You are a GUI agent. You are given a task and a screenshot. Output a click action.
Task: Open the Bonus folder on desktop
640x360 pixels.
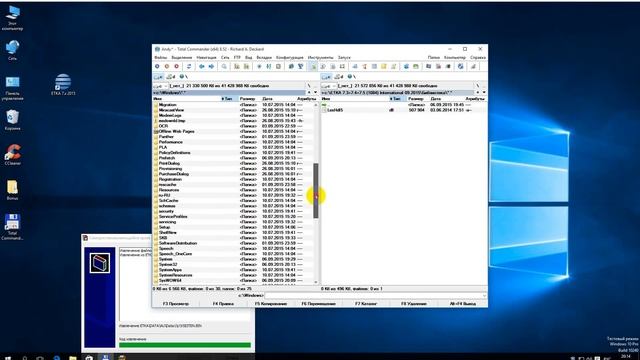pyautogui.click(x=12, y=190)
